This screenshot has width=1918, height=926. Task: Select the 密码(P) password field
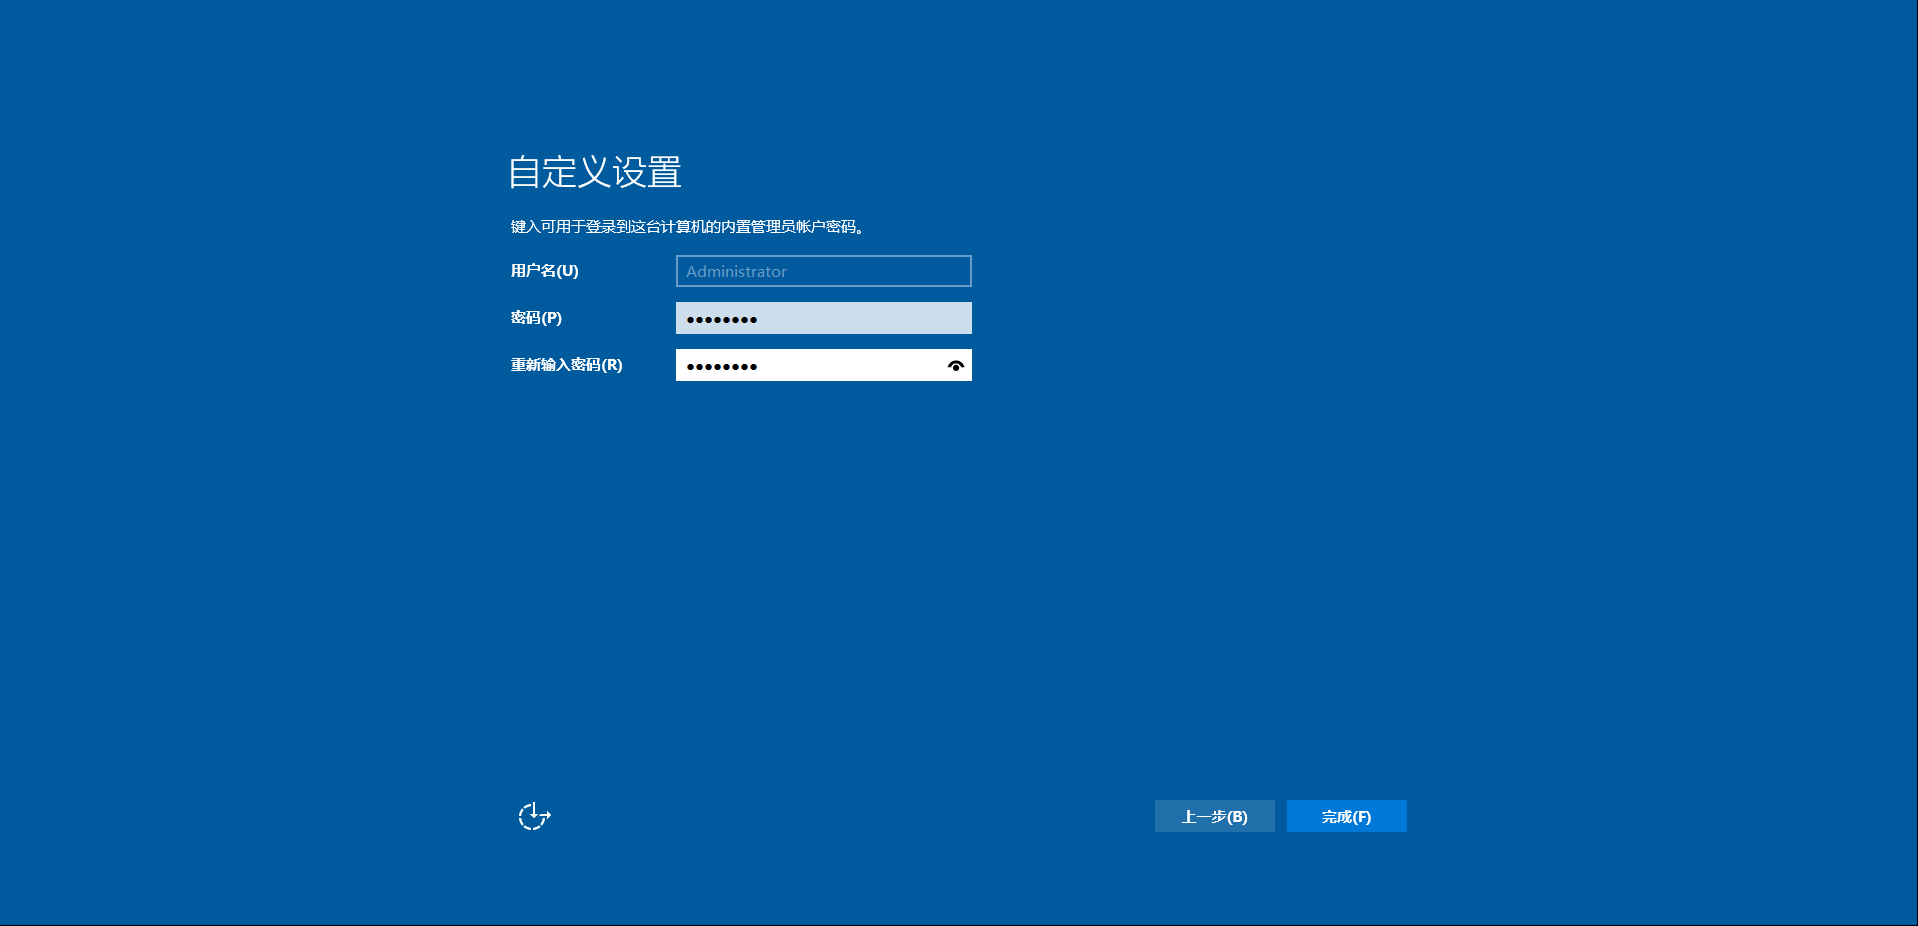click(x=823, y=317)
